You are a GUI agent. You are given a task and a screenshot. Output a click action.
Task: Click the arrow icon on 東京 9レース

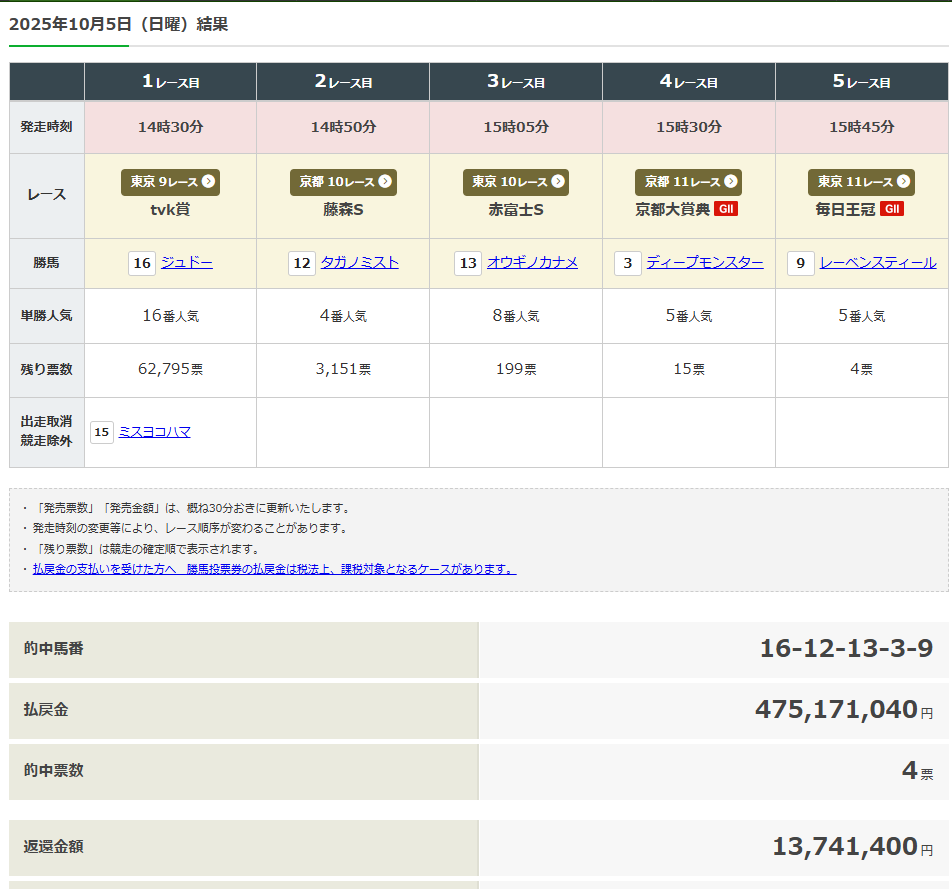click(208, 182)
